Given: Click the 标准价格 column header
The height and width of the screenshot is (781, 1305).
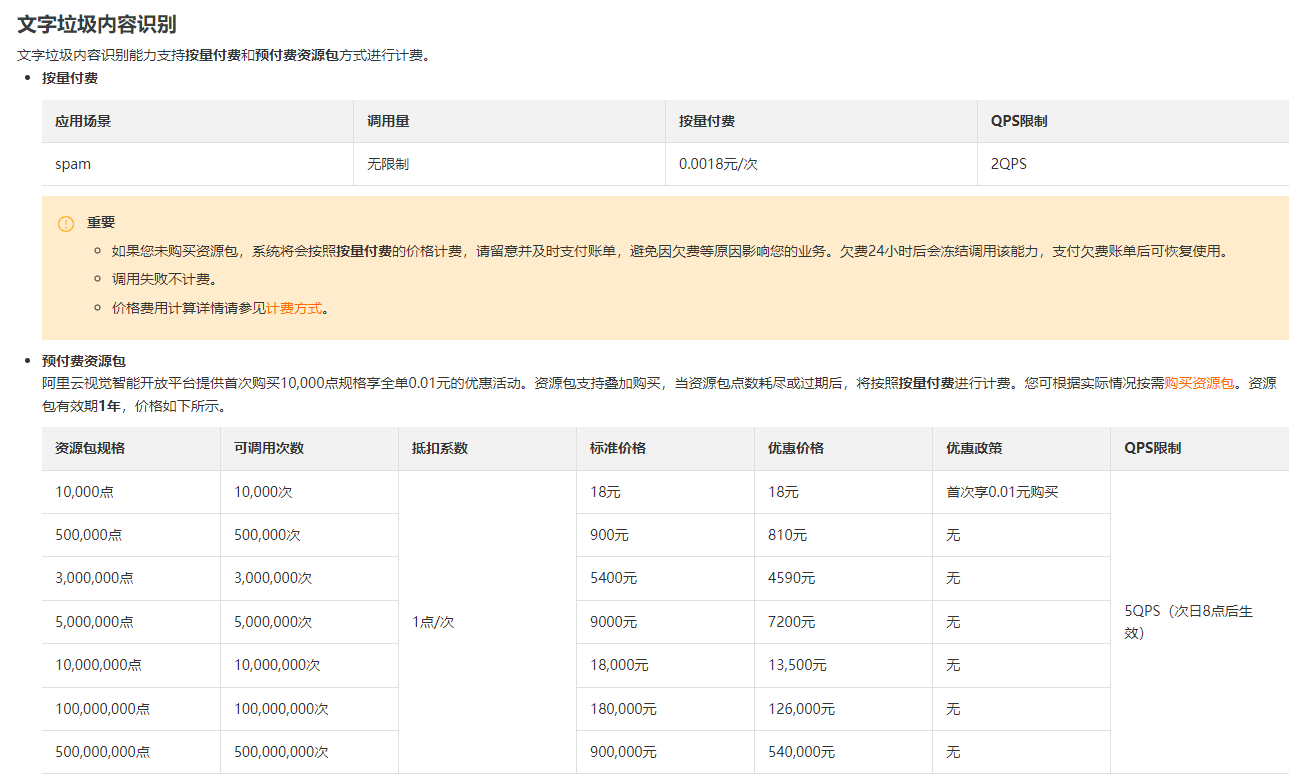Looking at the screenshot, I should 666,448.
